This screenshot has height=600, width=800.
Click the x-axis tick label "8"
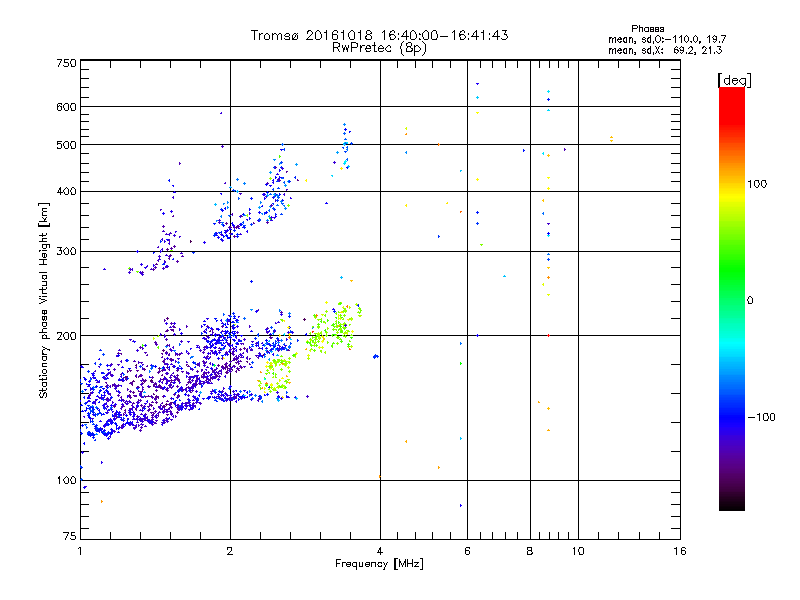[530, 551]
